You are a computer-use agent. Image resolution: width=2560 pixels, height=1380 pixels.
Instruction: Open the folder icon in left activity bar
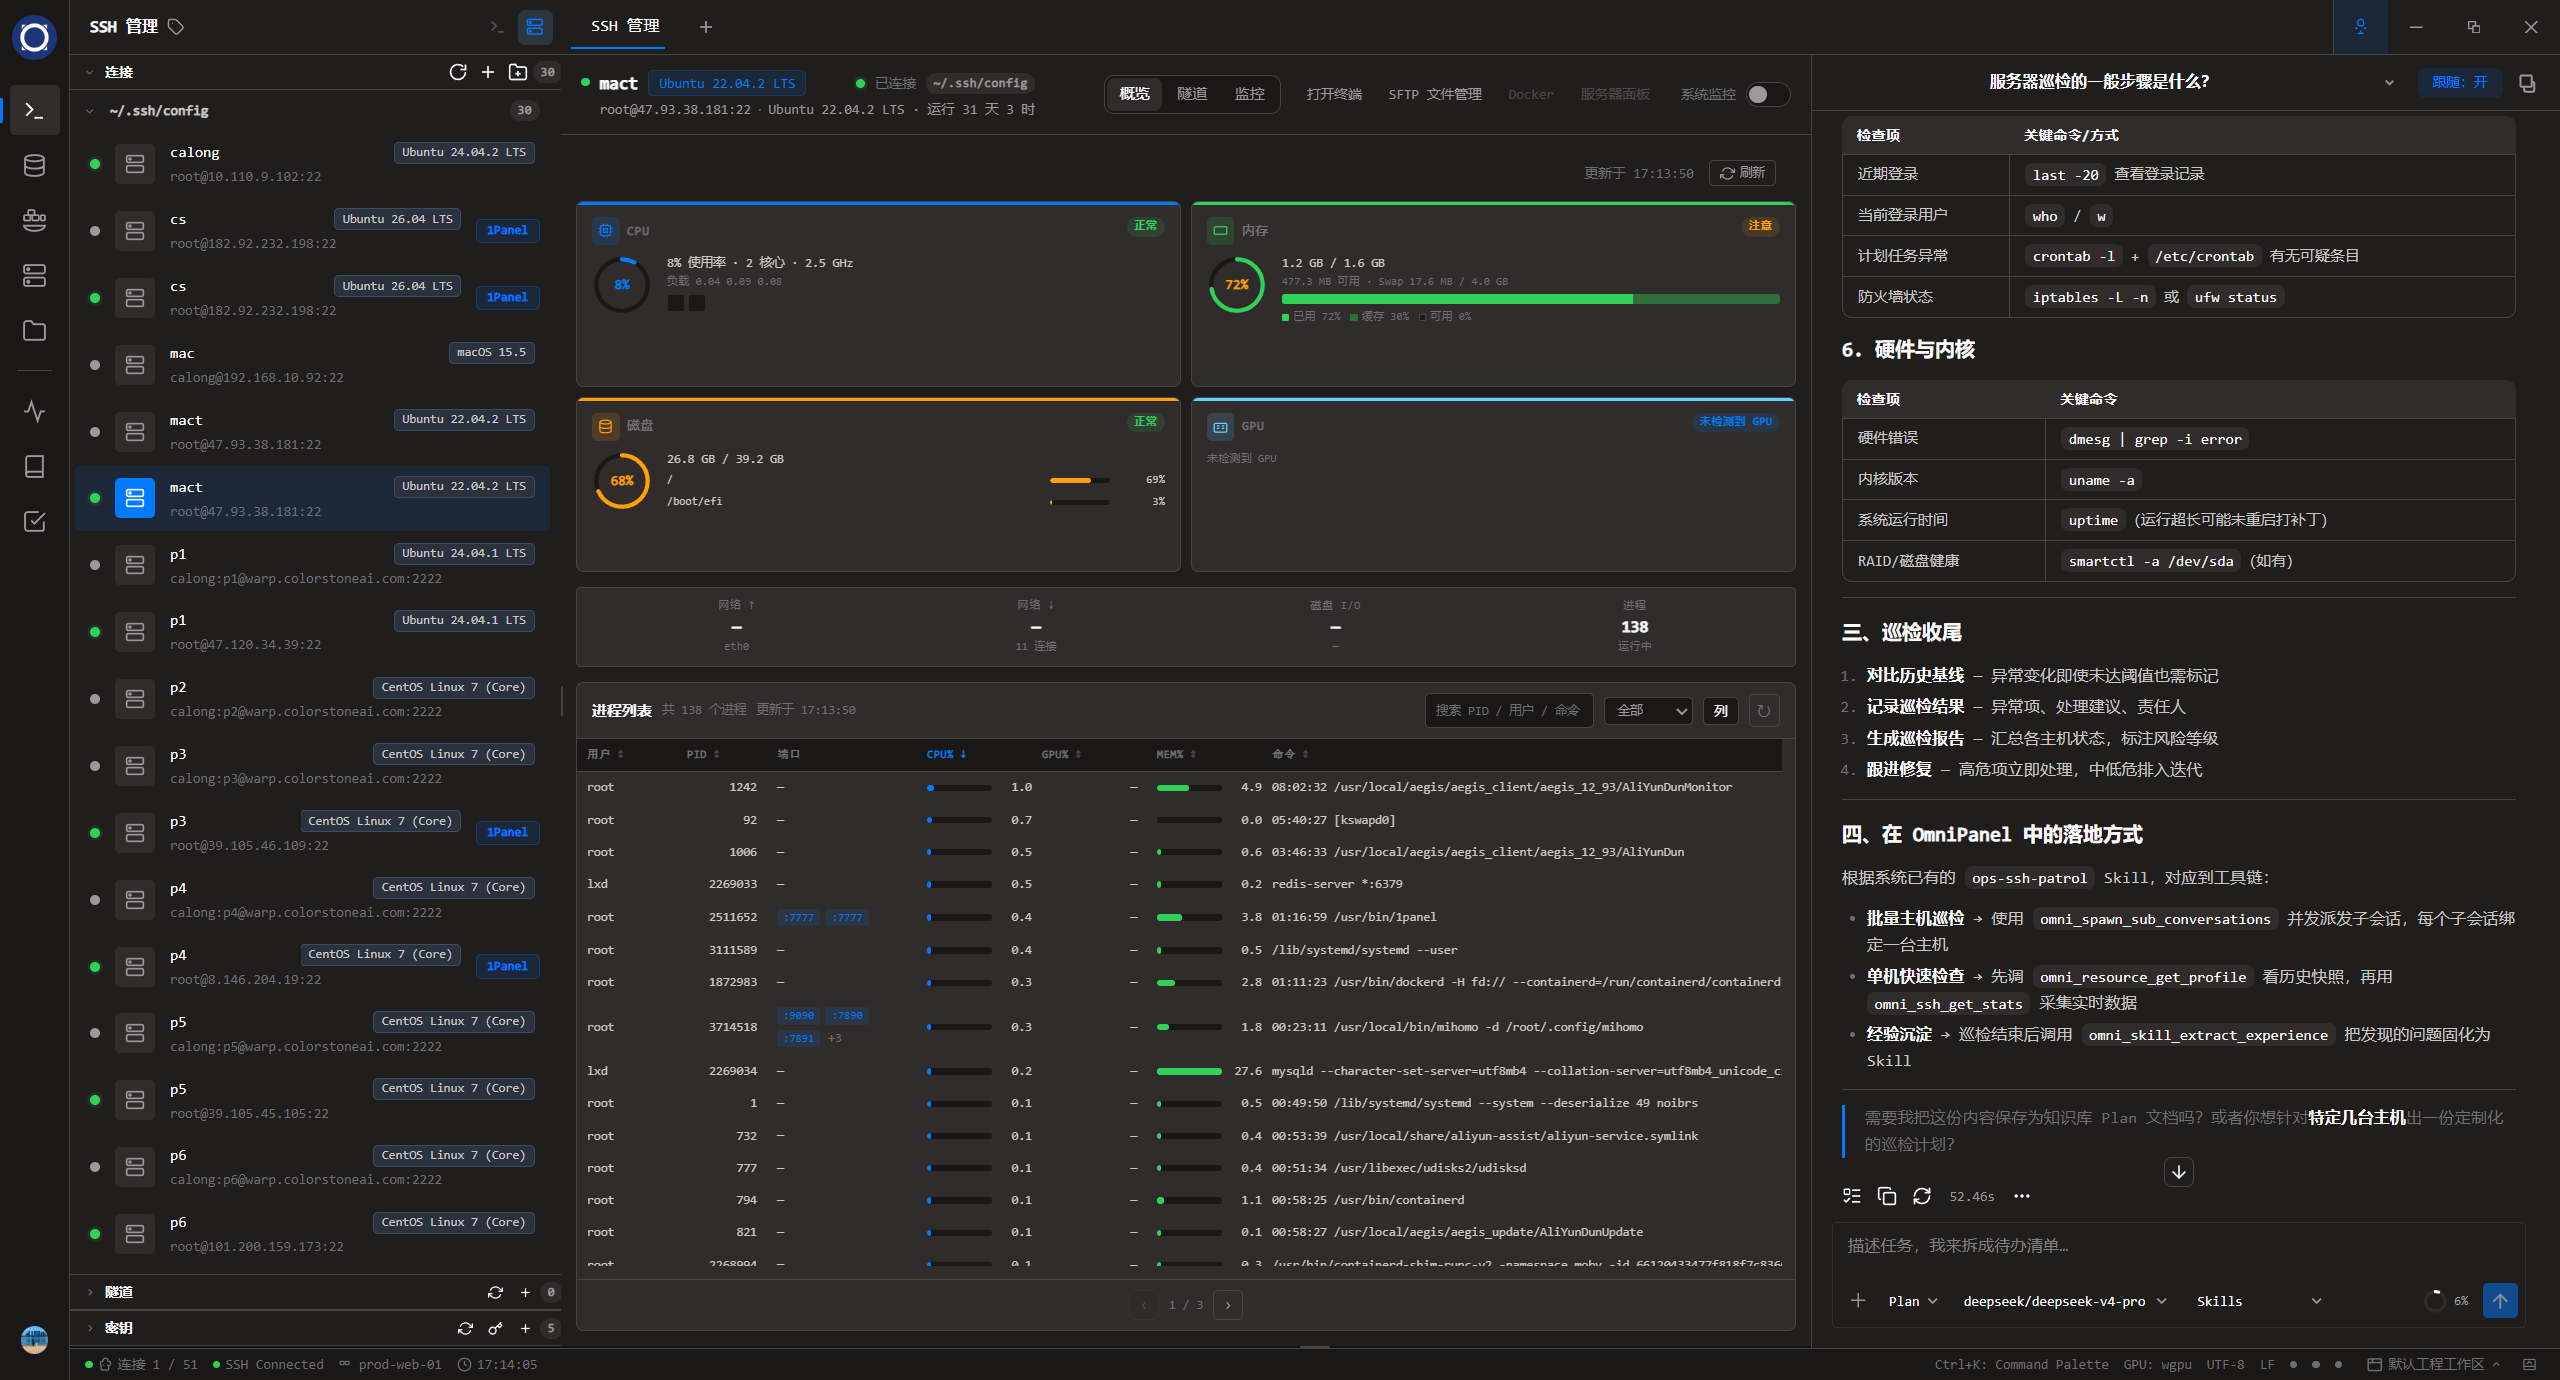pyautogui.click(x=34, y=330)
